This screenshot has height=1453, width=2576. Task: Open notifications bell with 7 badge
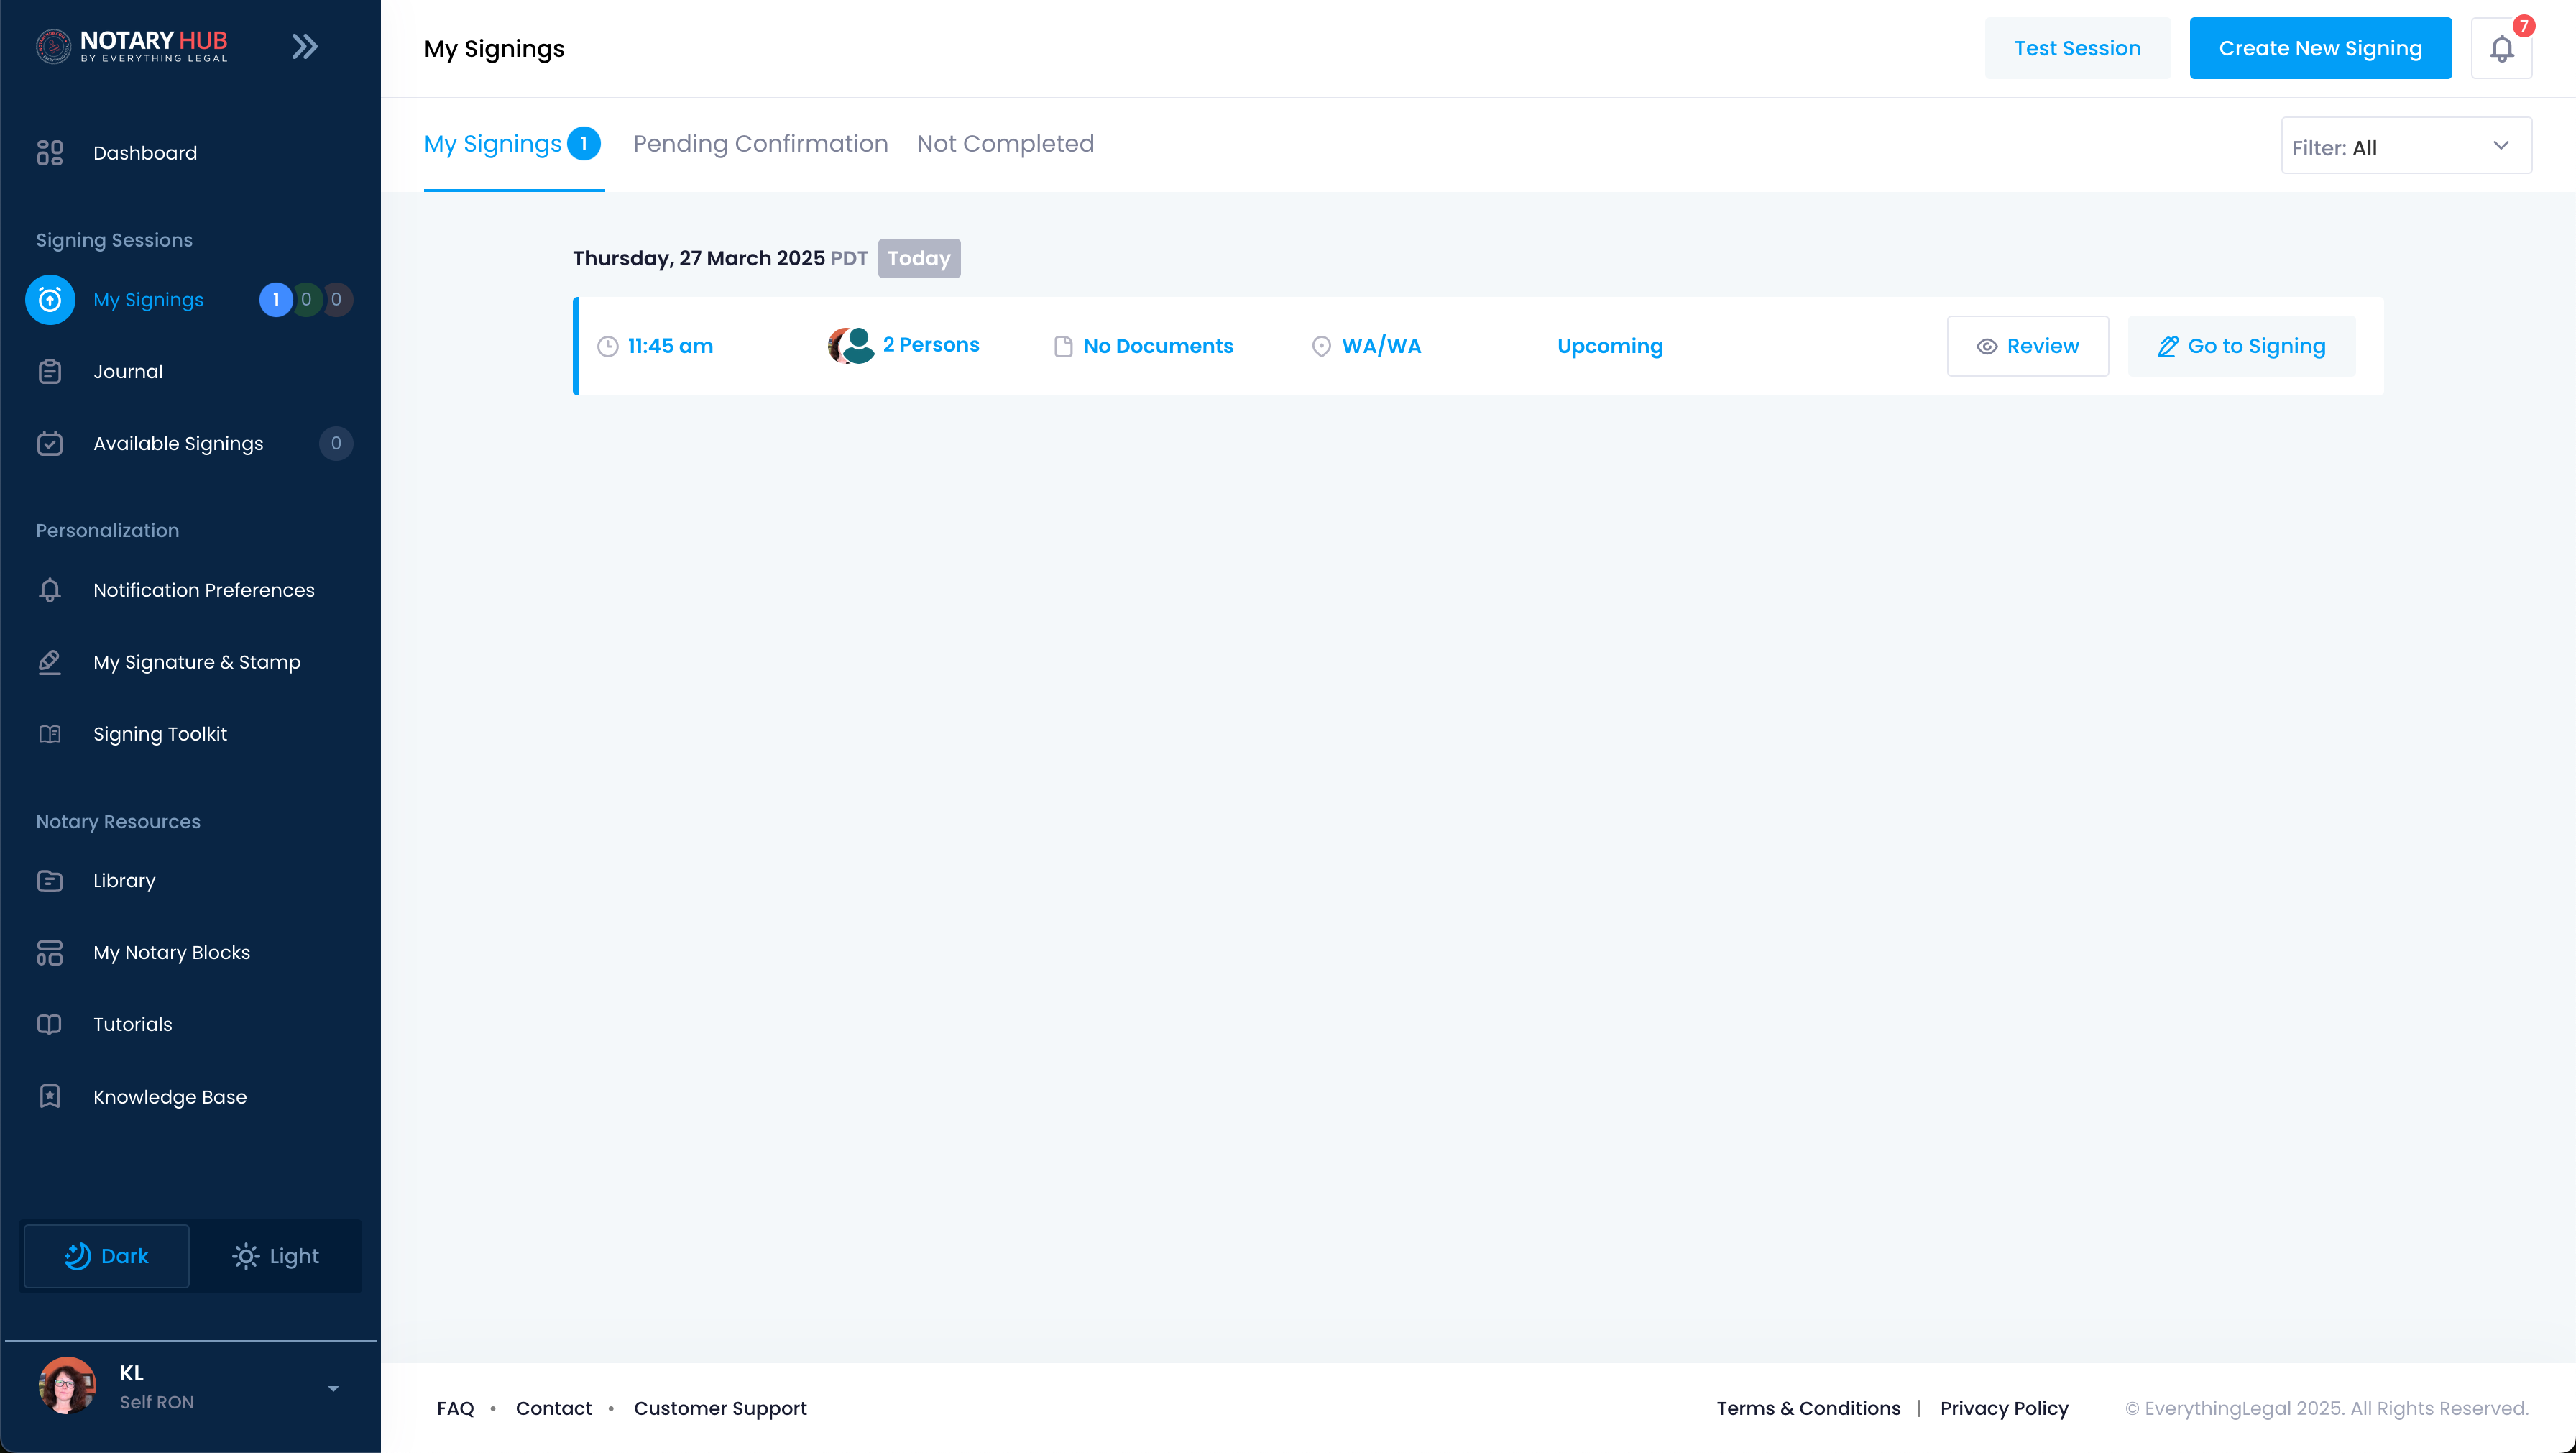pos(2501,48)
